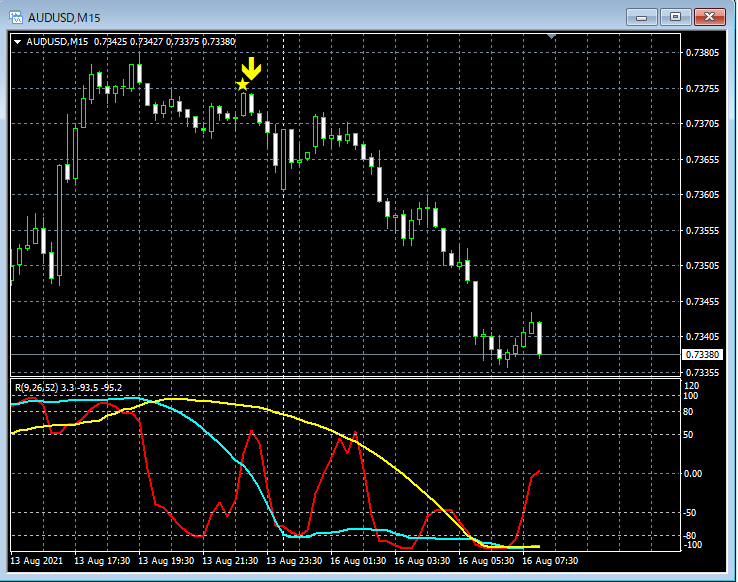Image resolution: width=738 pixels, height=582 pixels.
Task: Click the 0.73805 price axis label
Action: (700, 52)
